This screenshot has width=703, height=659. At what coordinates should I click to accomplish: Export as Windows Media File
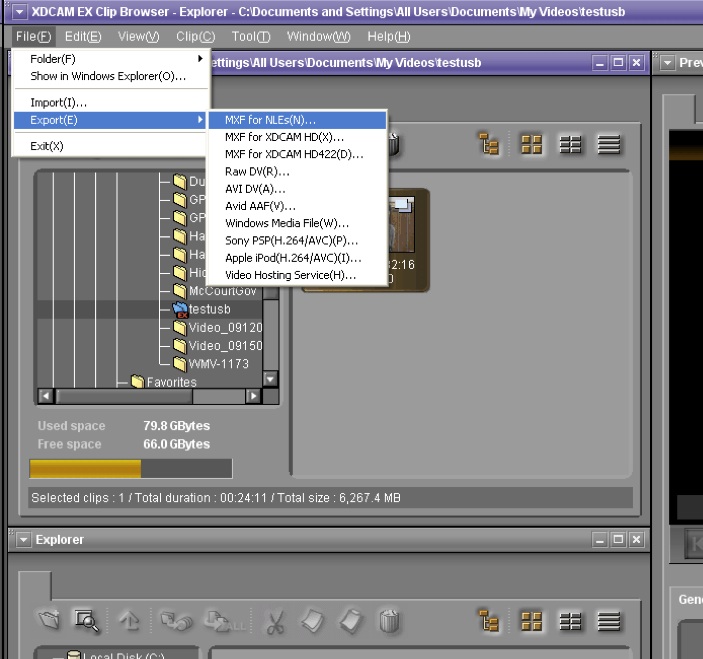click(297, 223)
